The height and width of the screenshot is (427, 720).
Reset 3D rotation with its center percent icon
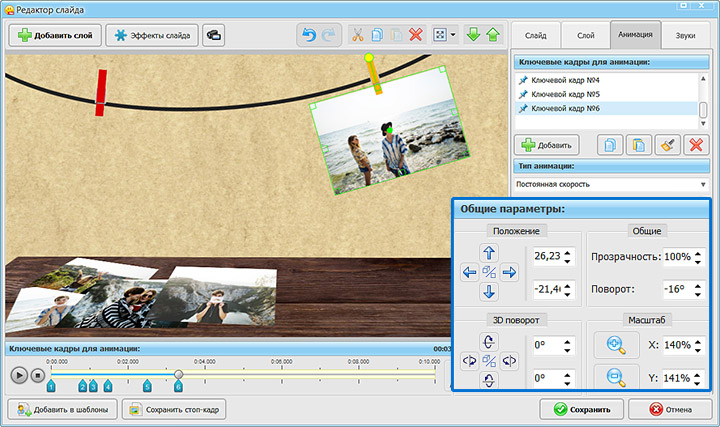[x=489, y=361]
